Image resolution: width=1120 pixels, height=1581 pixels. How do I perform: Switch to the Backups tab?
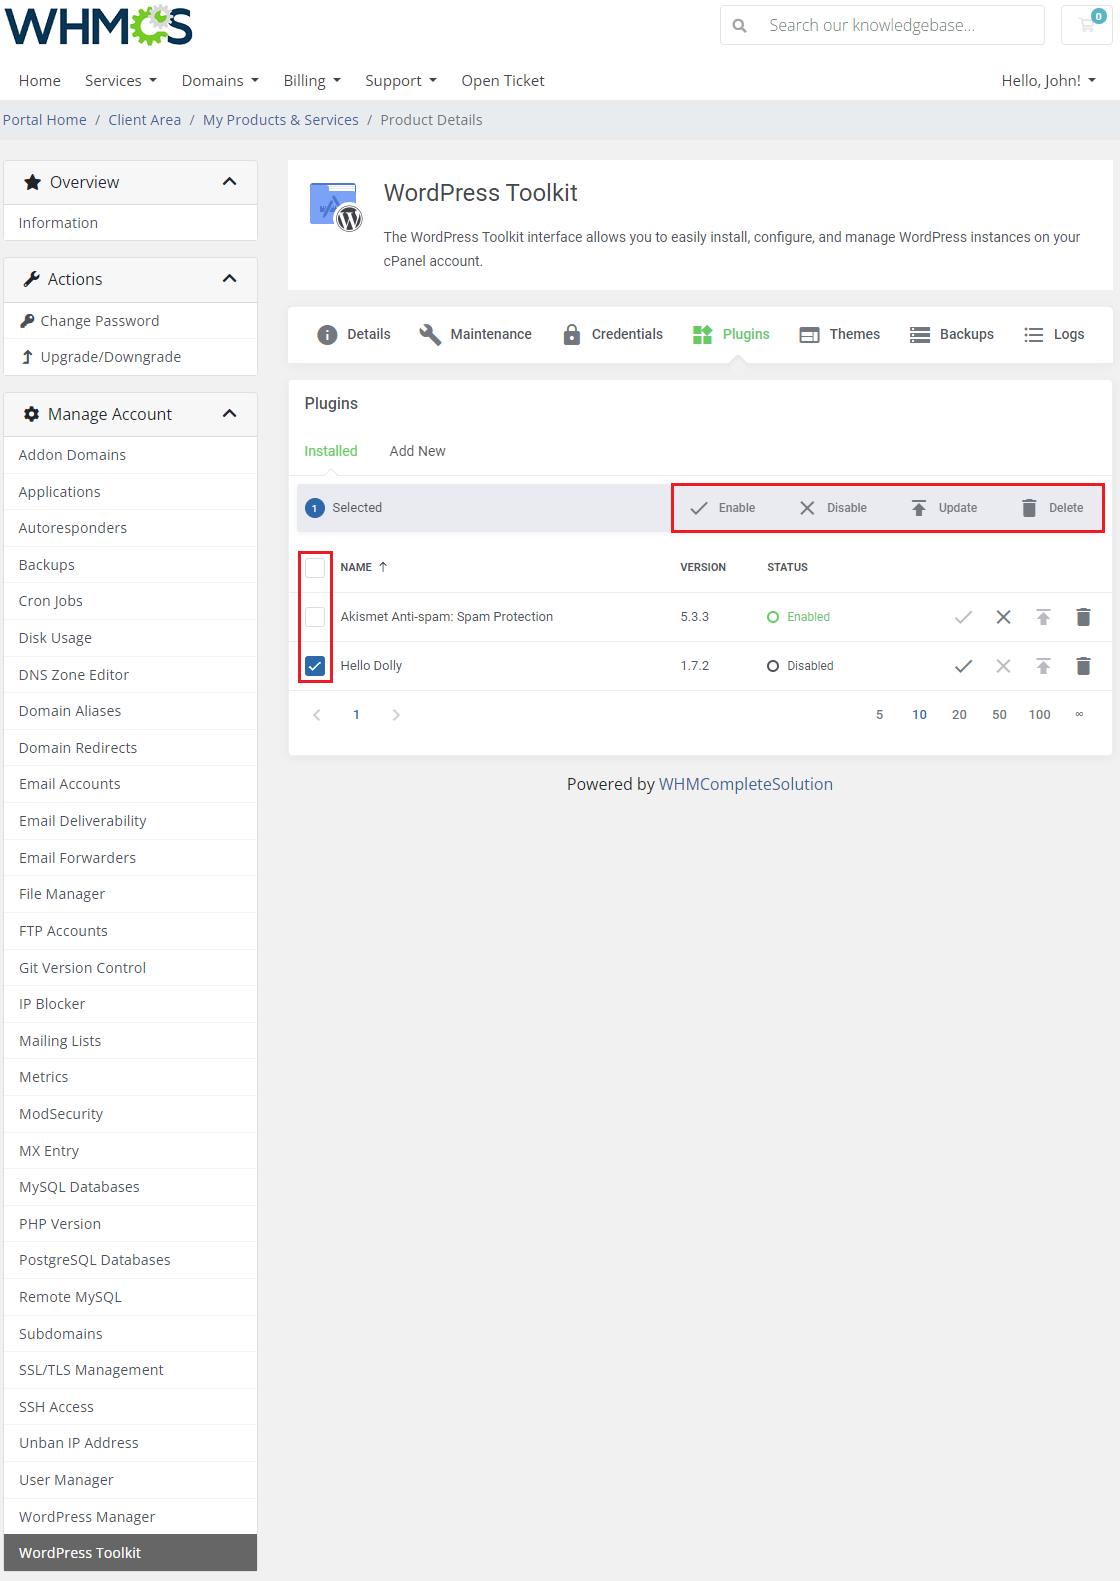point(952,335)
